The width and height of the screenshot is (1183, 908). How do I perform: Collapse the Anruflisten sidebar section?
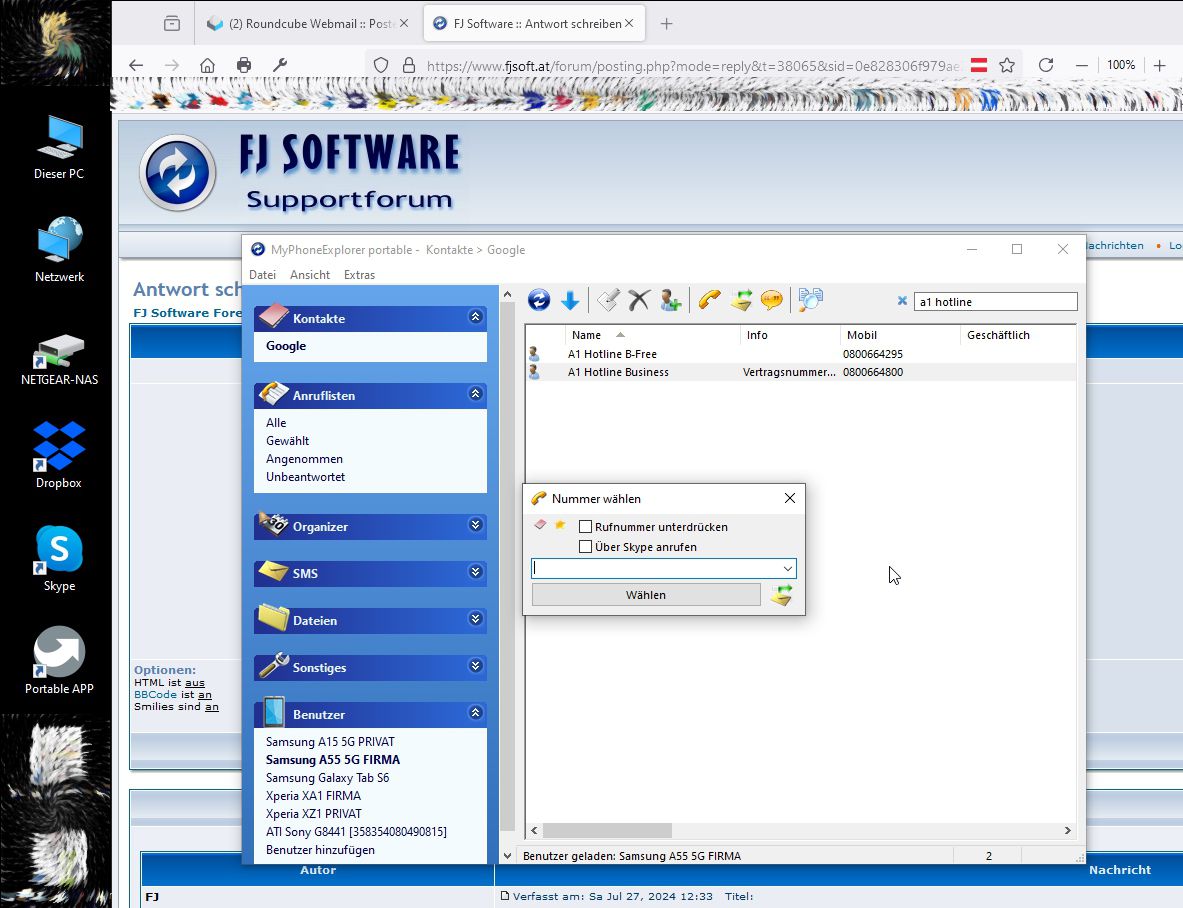[475, 395]
